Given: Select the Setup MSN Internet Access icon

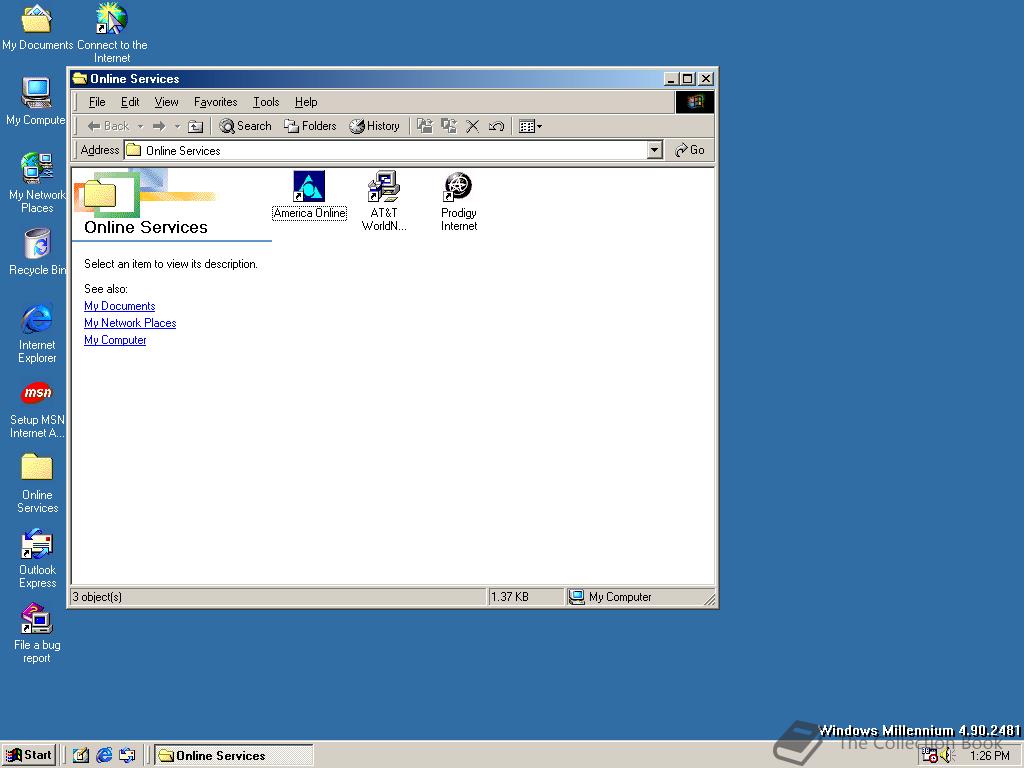Looking at the screenshot, I should tap(37, 408).
